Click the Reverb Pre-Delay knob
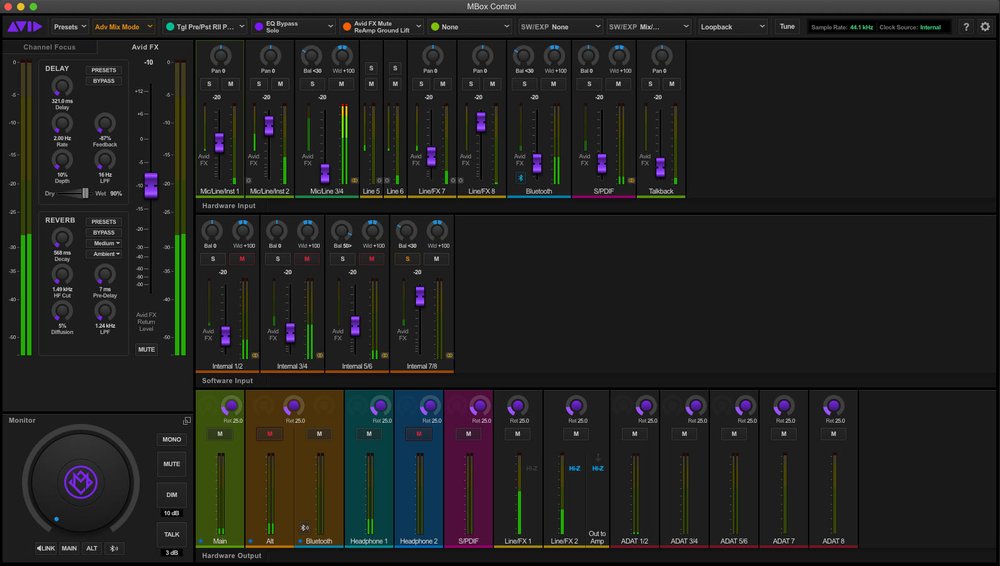 tap(105, 274)
